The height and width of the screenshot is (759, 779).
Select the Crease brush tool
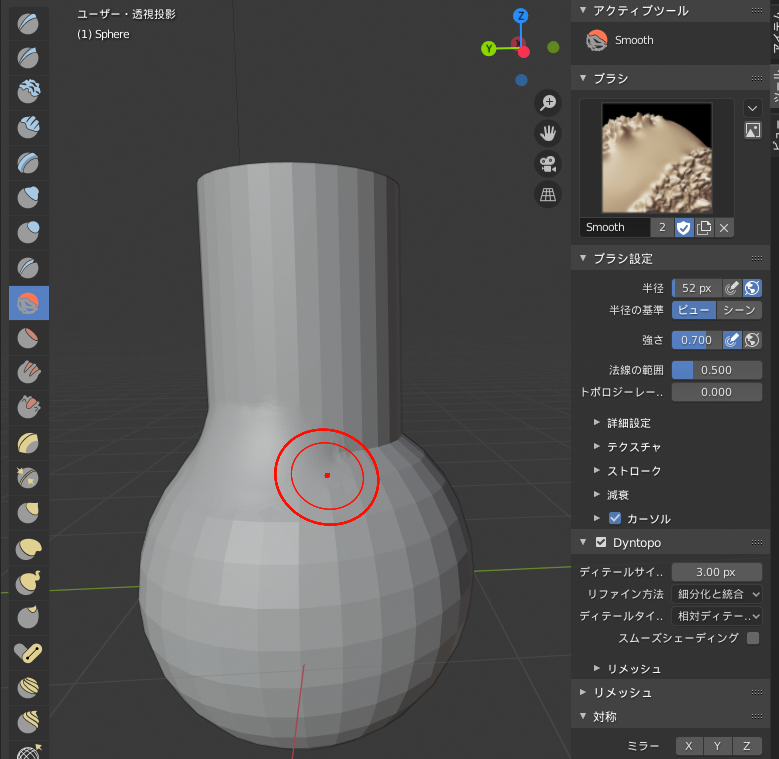click(28, 268)
